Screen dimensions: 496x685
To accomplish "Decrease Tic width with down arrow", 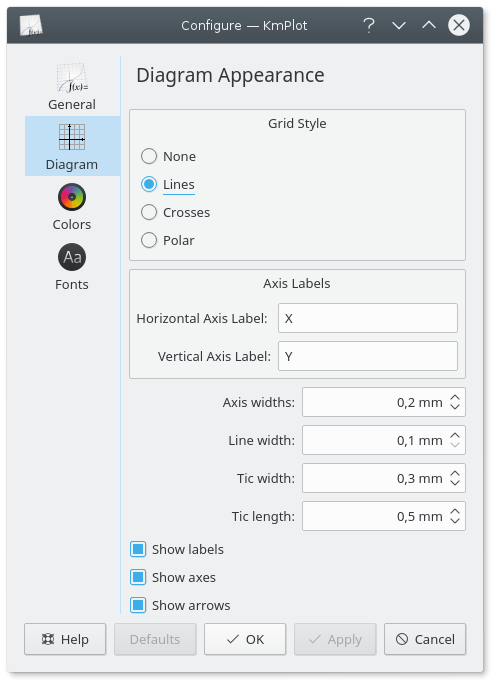I will (x=454, y=482).
